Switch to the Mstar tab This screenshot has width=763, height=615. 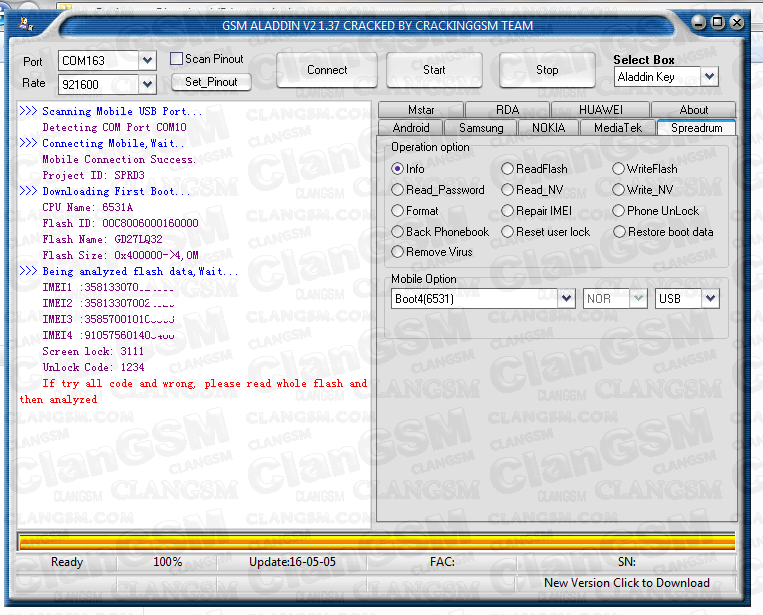(421, 110)
